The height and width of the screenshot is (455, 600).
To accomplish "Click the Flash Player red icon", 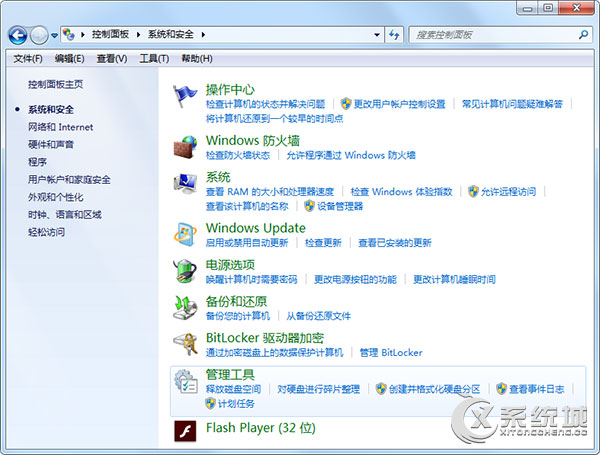I will click(x=185, y=431).
